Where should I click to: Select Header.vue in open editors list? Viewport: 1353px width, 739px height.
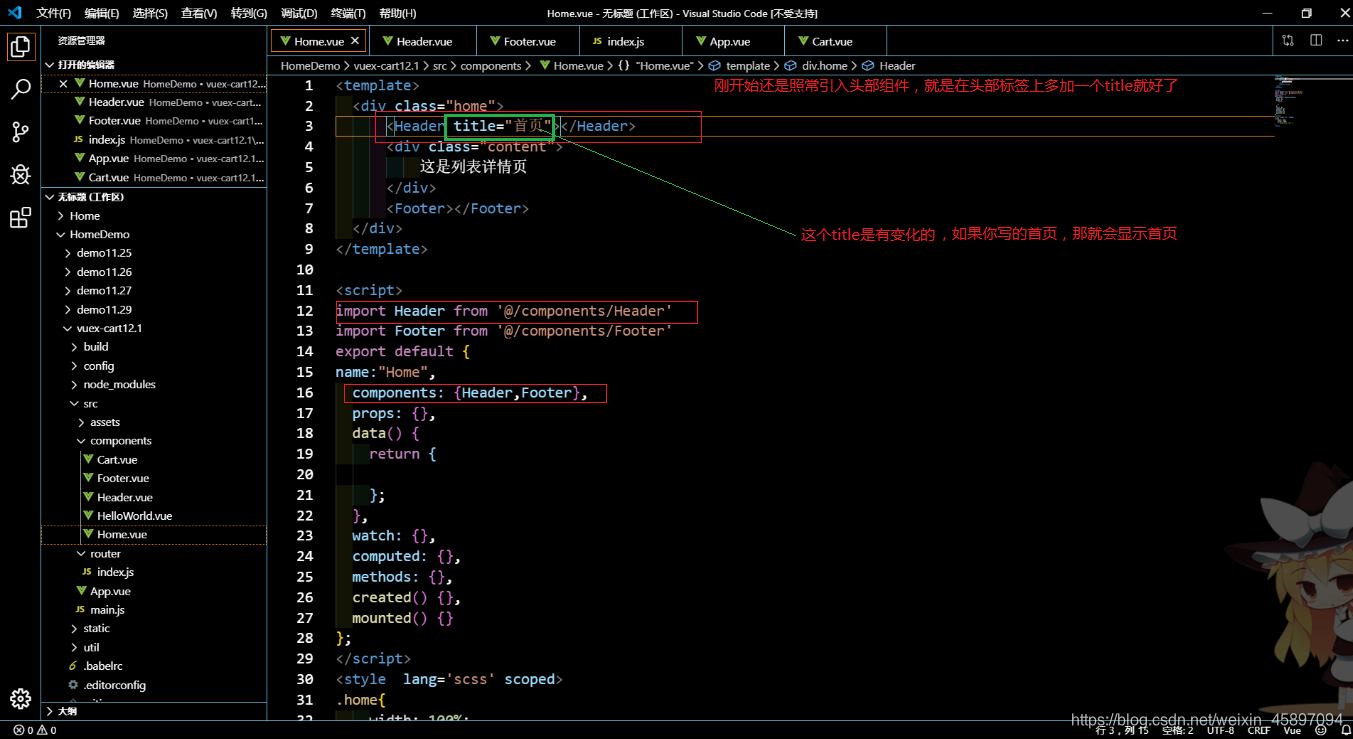click(154, 102)
